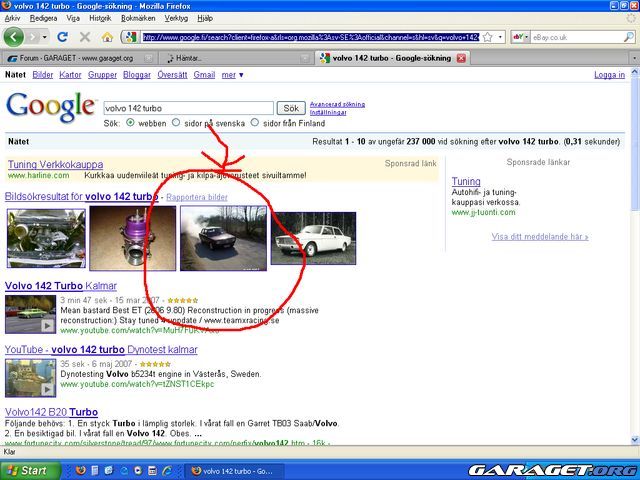Select the 'webben' radio button
Screen dimensions: 640x480
click(x=130, y=123)
